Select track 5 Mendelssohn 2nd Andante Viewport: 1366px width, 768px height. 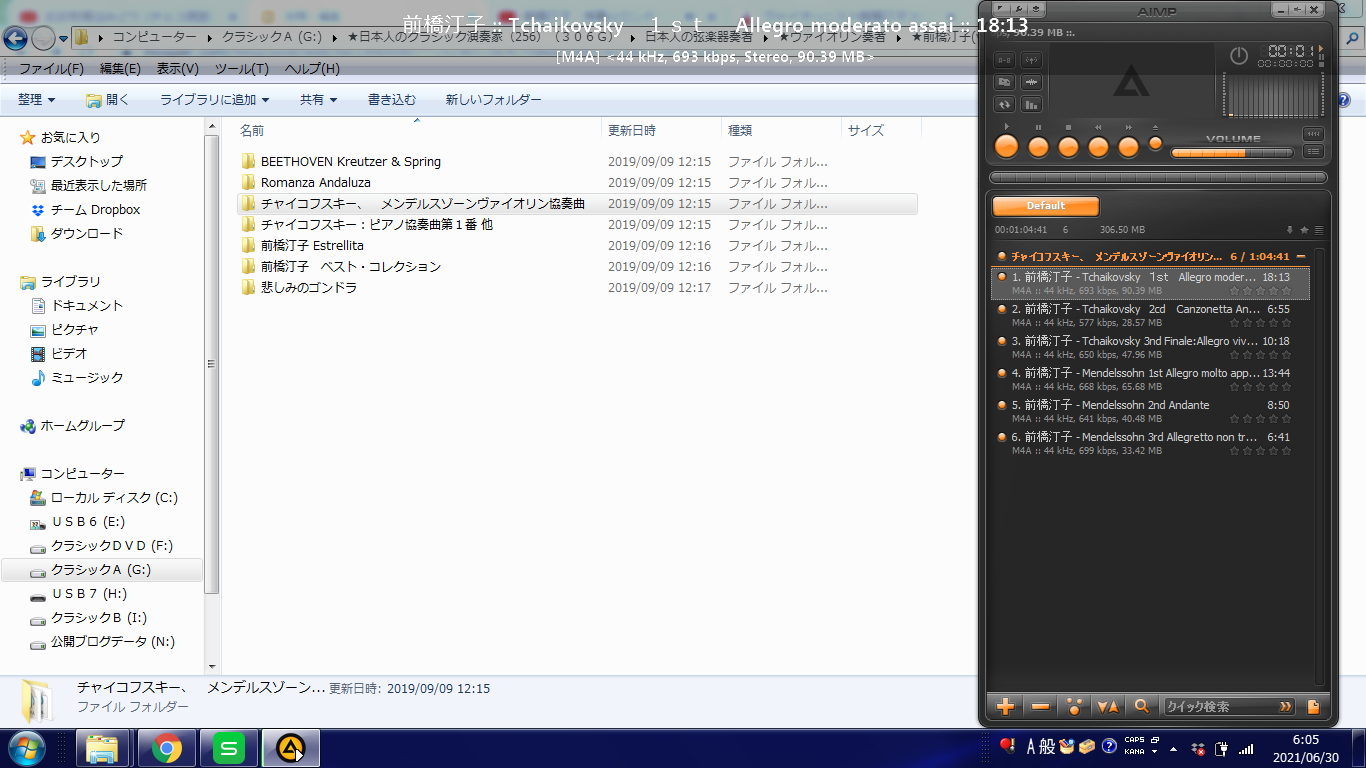[1150, 412]
